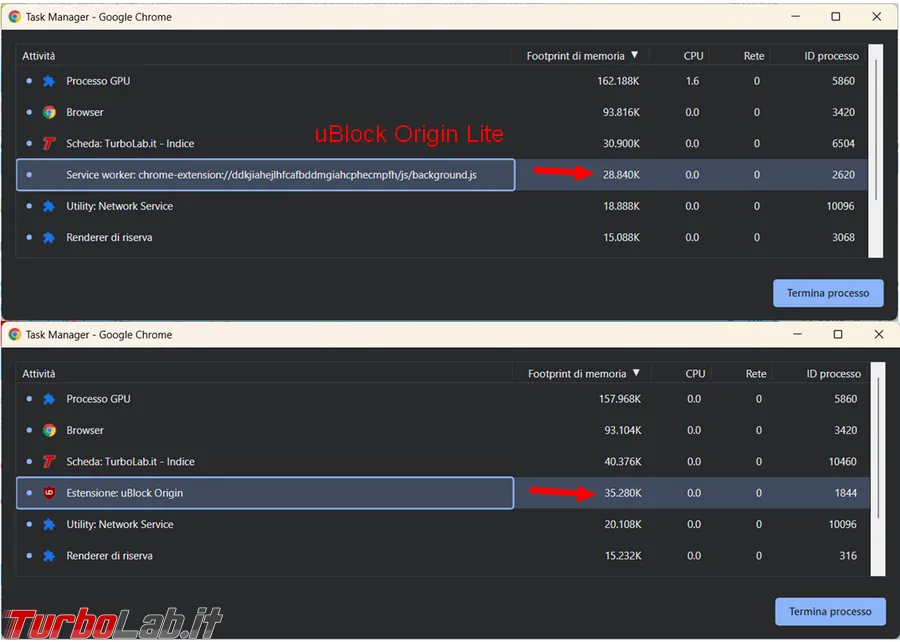The width and height of the screenshot is (900, 642).
Task: Click TurboLab icon in bottom window's Scheda row
Action: pyautogui.click(x=49, y=461)
